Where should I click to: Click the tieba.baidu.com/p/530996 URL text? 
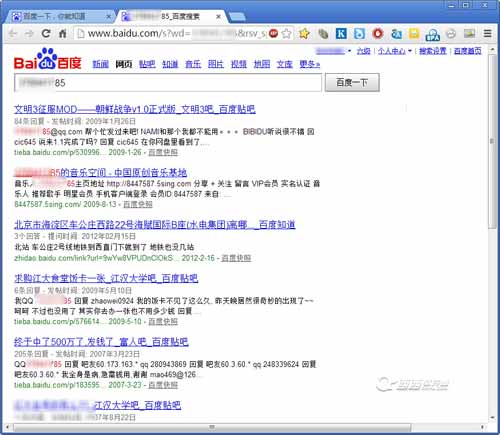(x=59, y=152)
